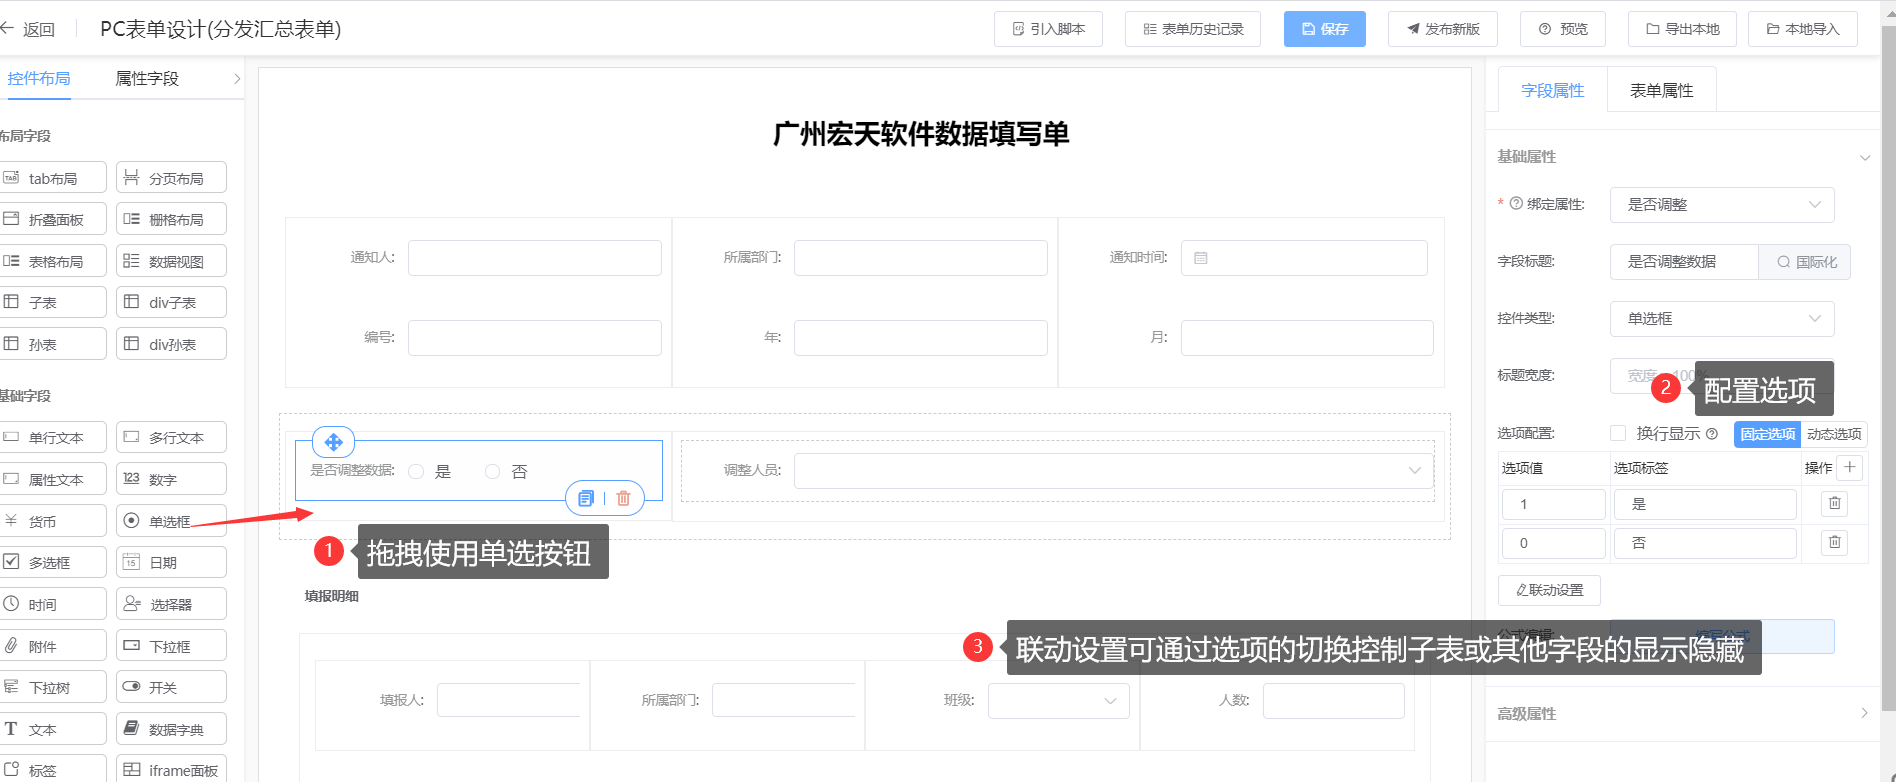Click the 保存 button

click(1324, 29)
